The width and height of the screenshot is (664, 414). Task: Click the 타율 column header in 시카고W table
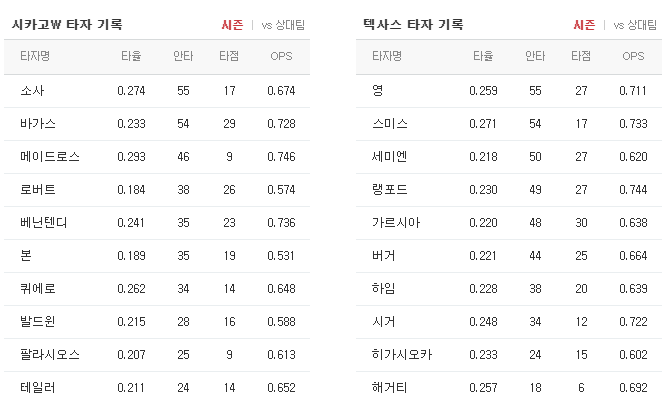pos(131,56)
